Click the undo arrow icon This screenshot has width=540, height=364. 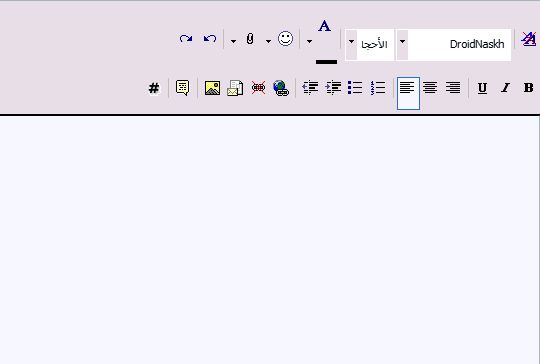tap(210, 39)
